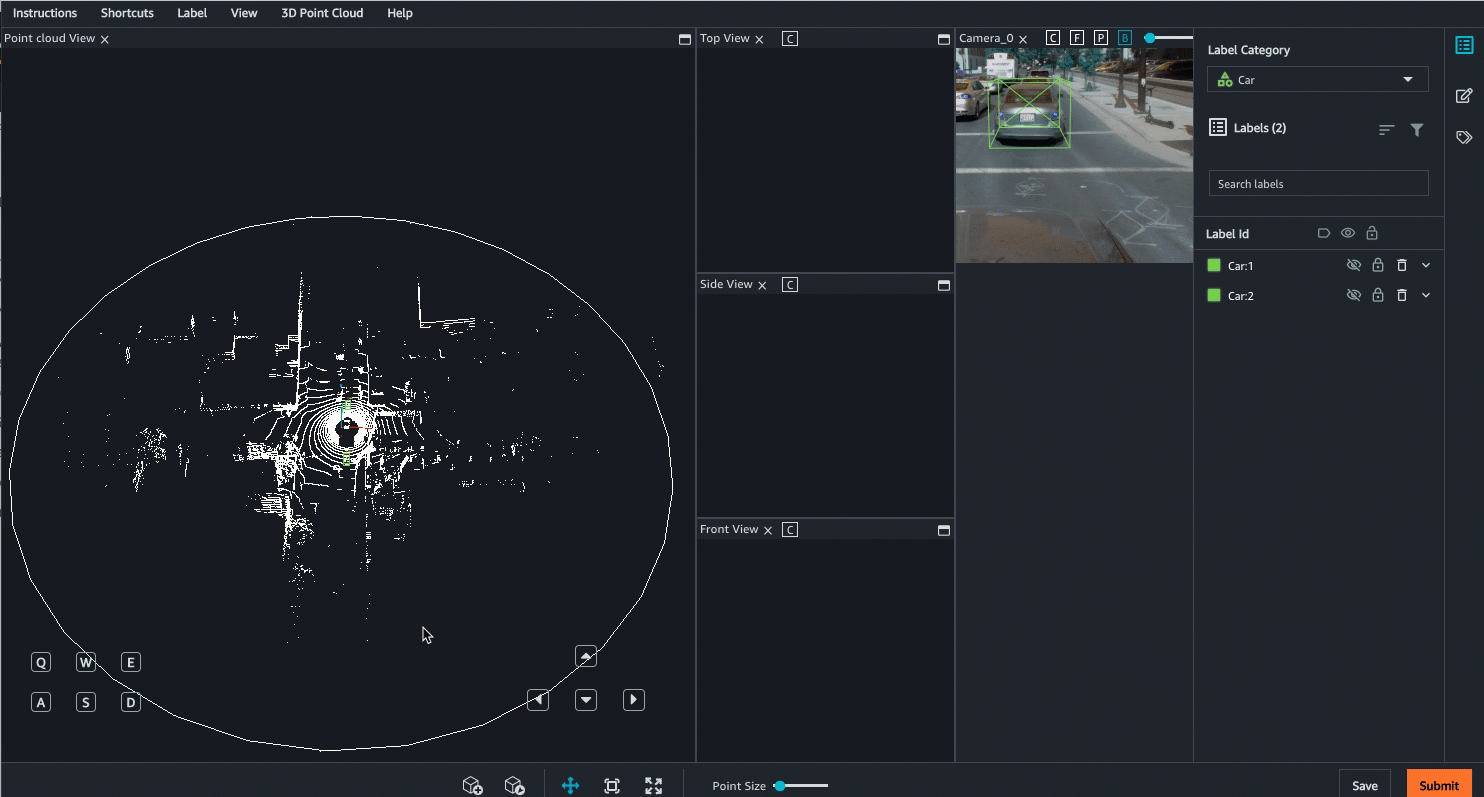Click the edit pencil icon in right sidebar

(1464, 96)
